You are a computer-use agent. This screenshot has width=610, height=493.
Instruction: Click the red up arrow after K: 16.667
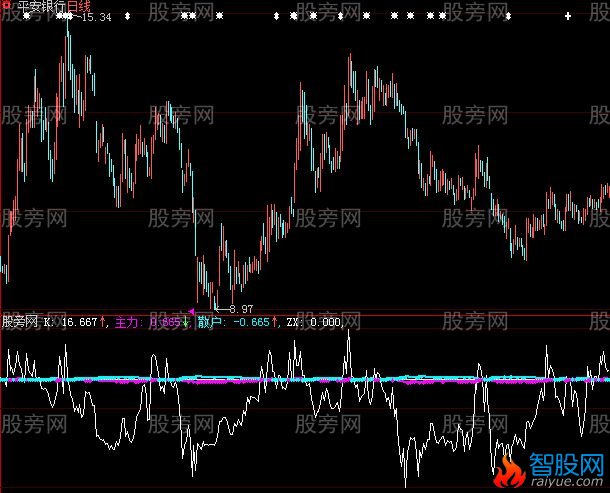pos(102,322)
